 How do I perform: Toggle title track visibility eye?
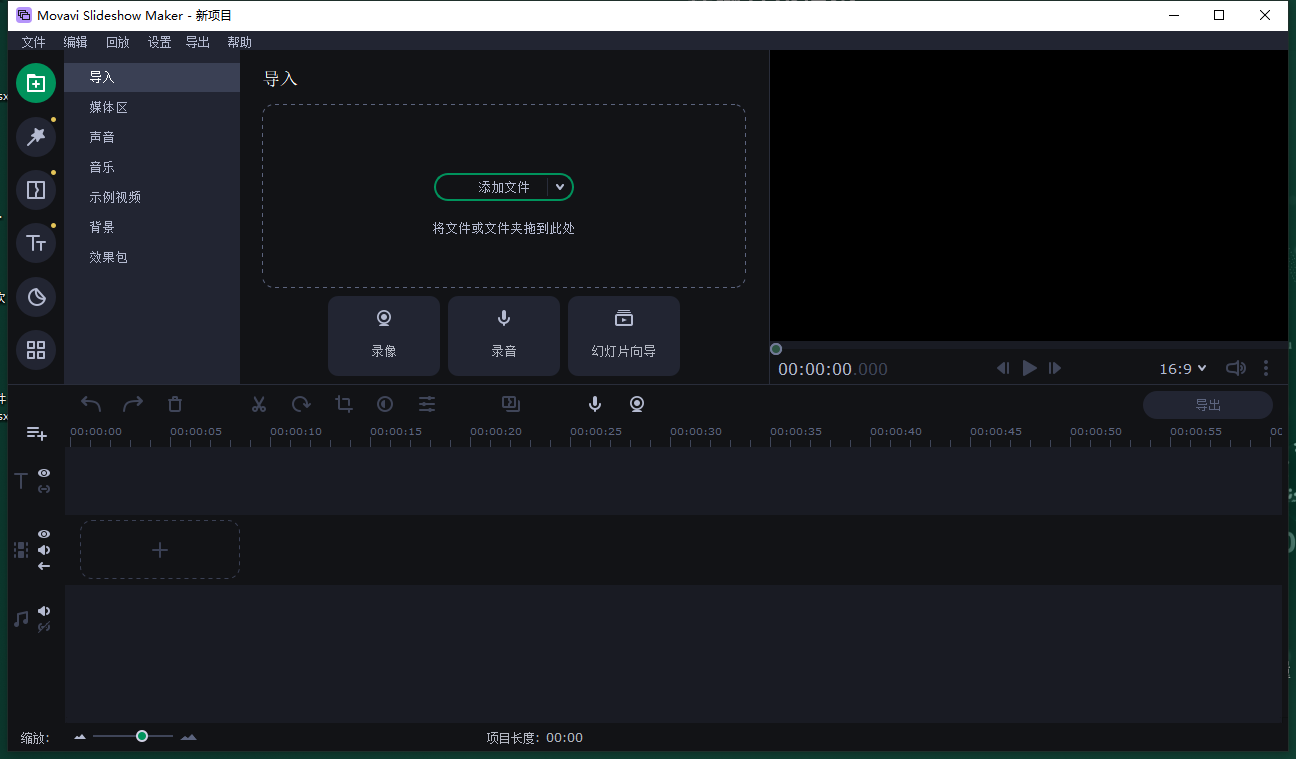point(44,473)
